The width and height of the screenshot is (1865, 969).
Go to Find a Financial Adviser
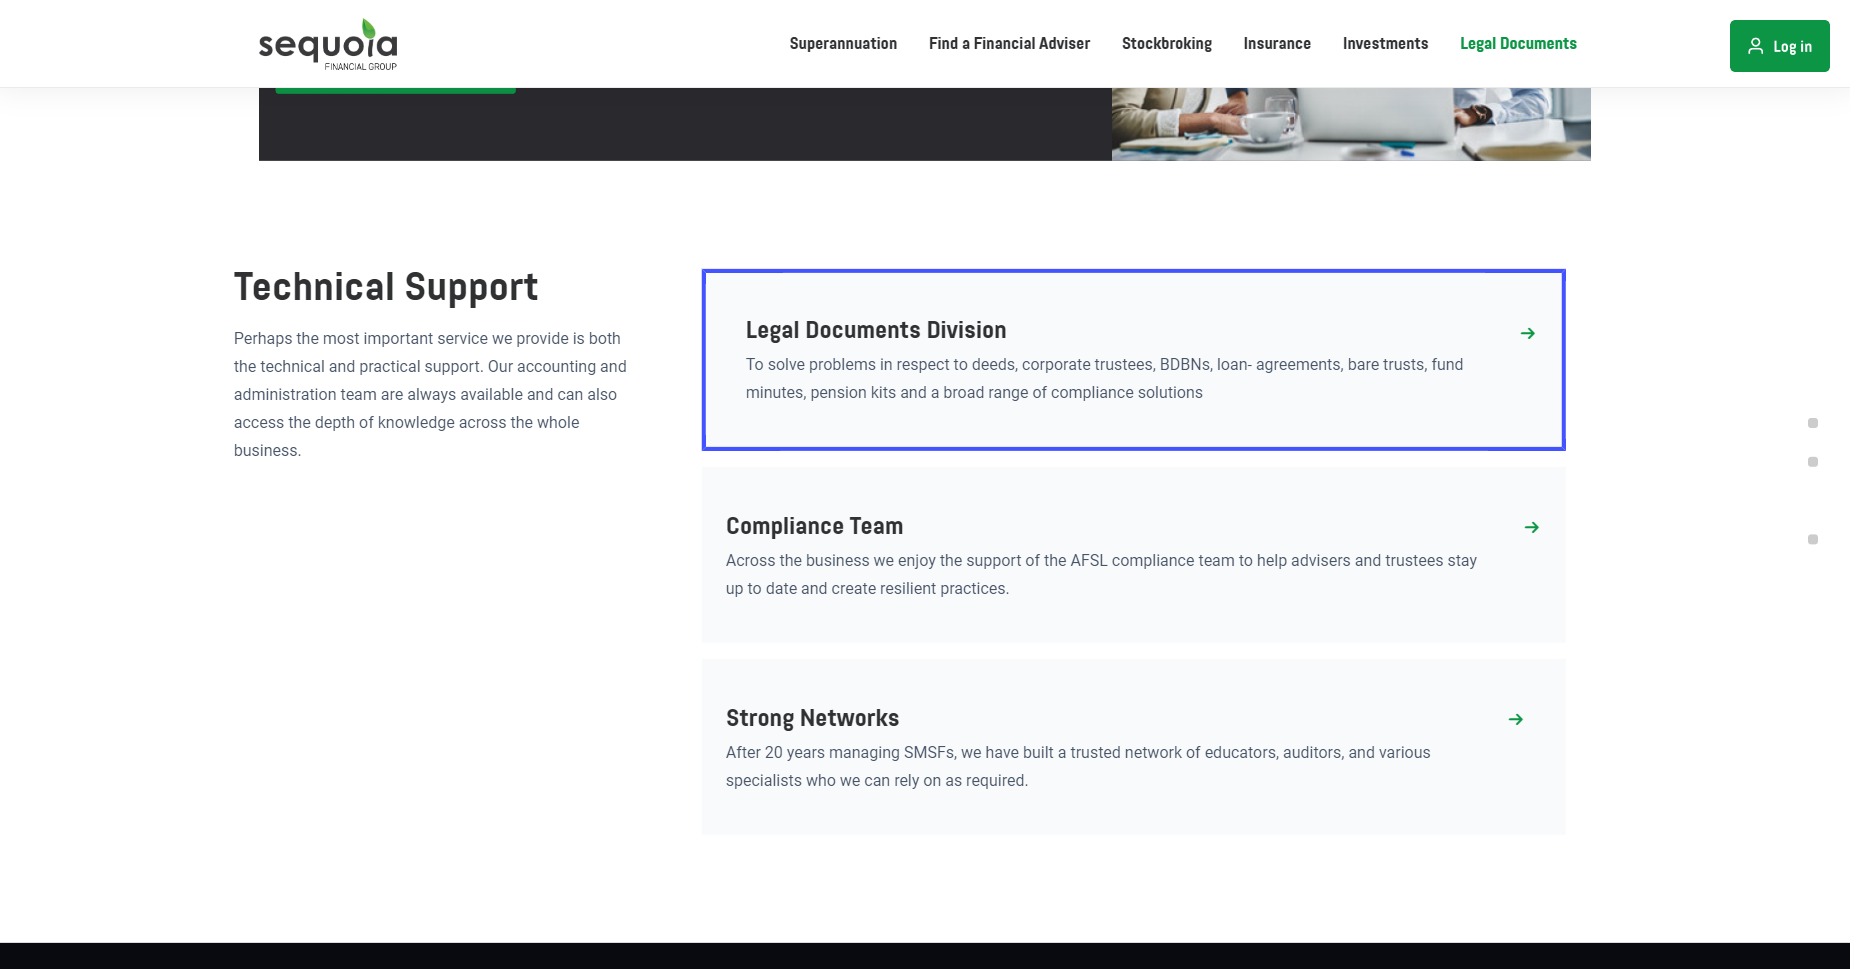click(1008, 44)
